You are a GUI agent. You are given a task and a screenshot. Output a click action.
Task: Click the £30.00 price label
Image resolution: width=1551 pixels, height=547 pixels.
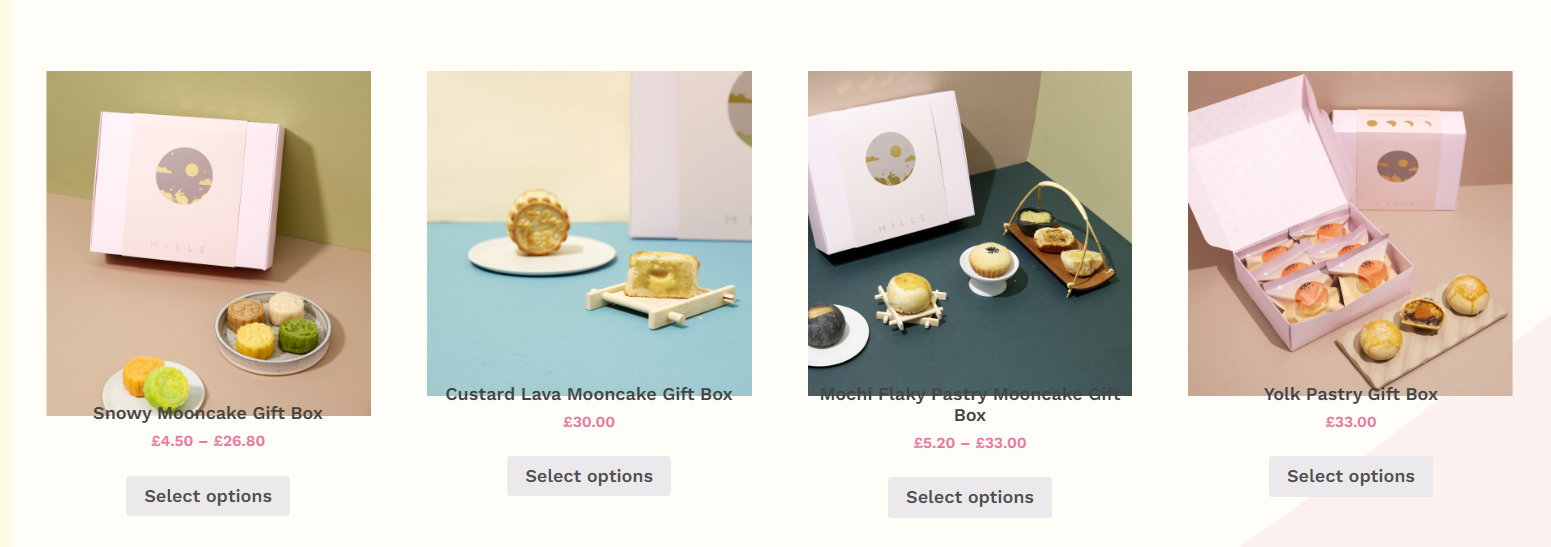(x=589, y=422)
